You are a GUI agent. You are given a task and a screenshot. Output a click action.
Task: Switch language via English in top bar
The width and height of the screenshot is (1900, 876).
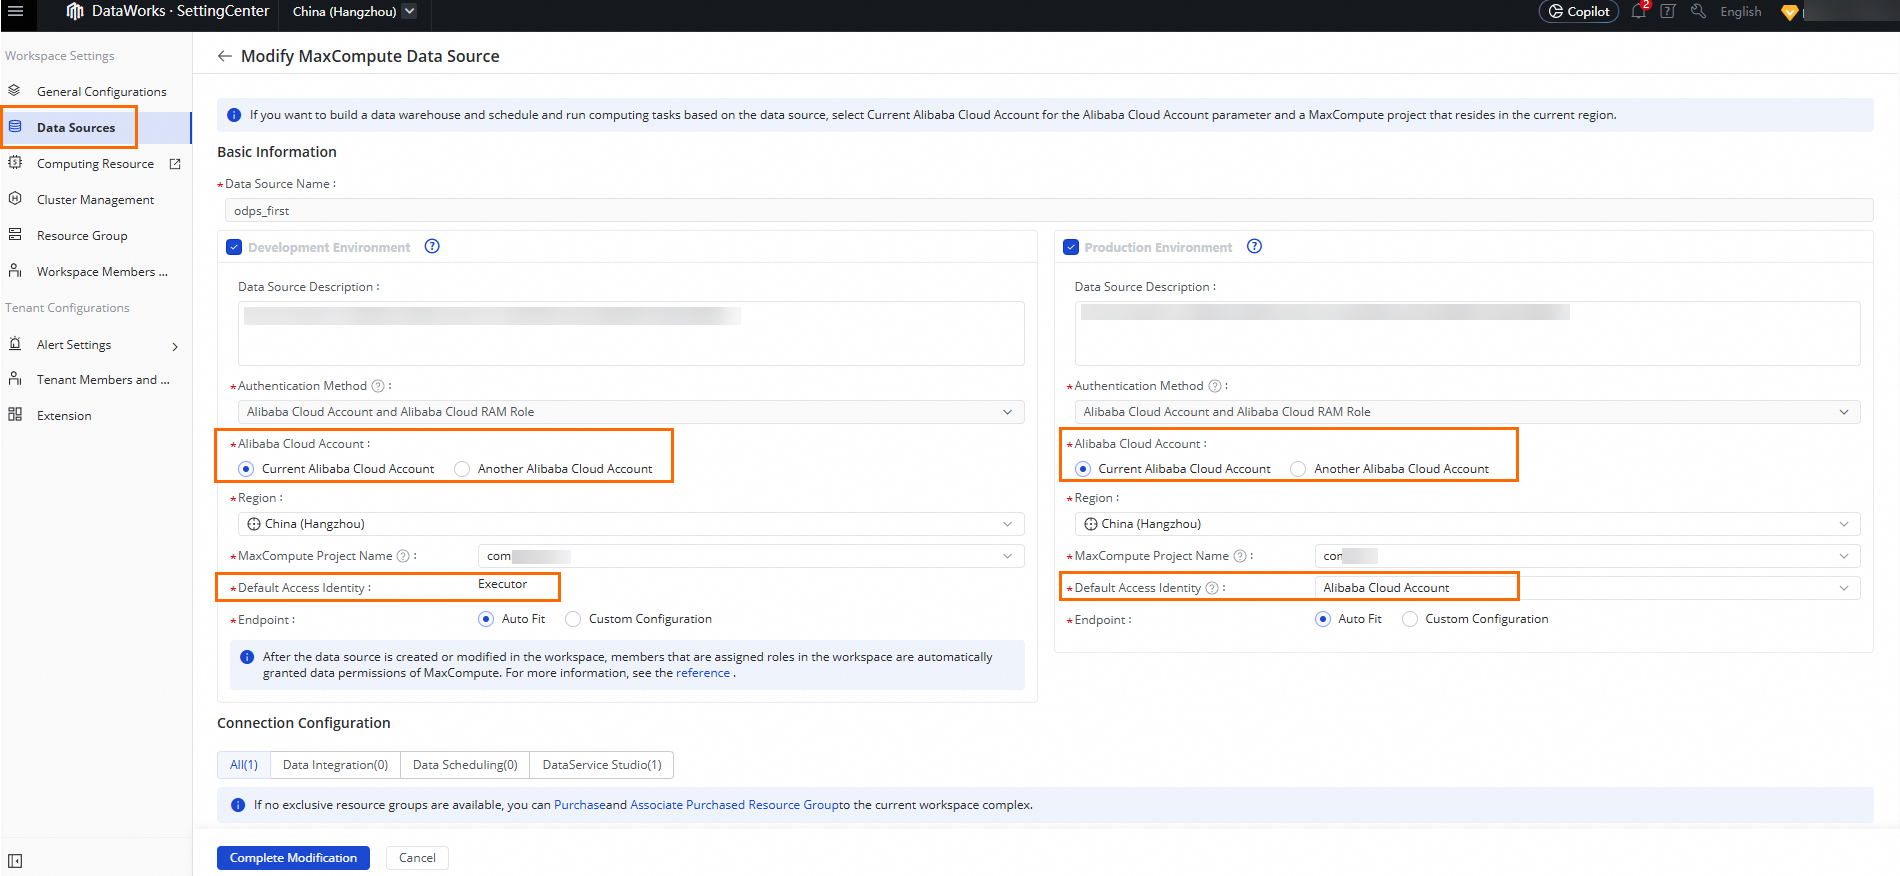click(x=1741, y=12)
